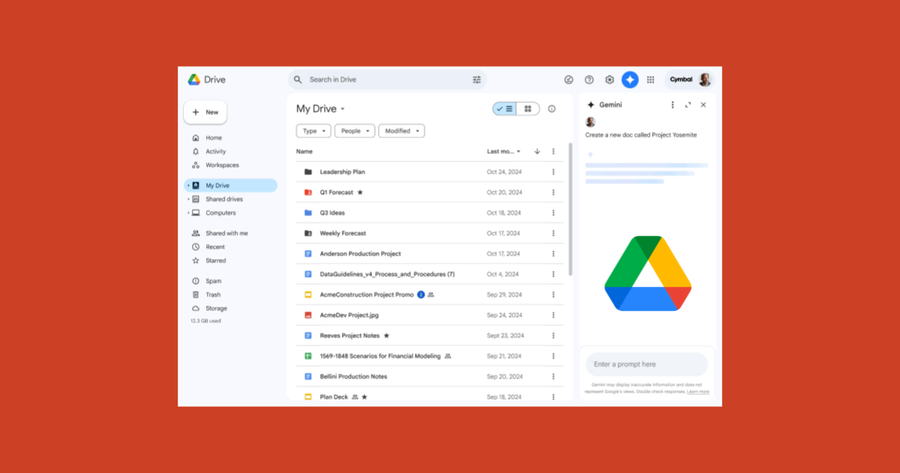Select the Plan Deck file row
The height and width of the screenshot is (473, 900).
[x=429, y=397]
